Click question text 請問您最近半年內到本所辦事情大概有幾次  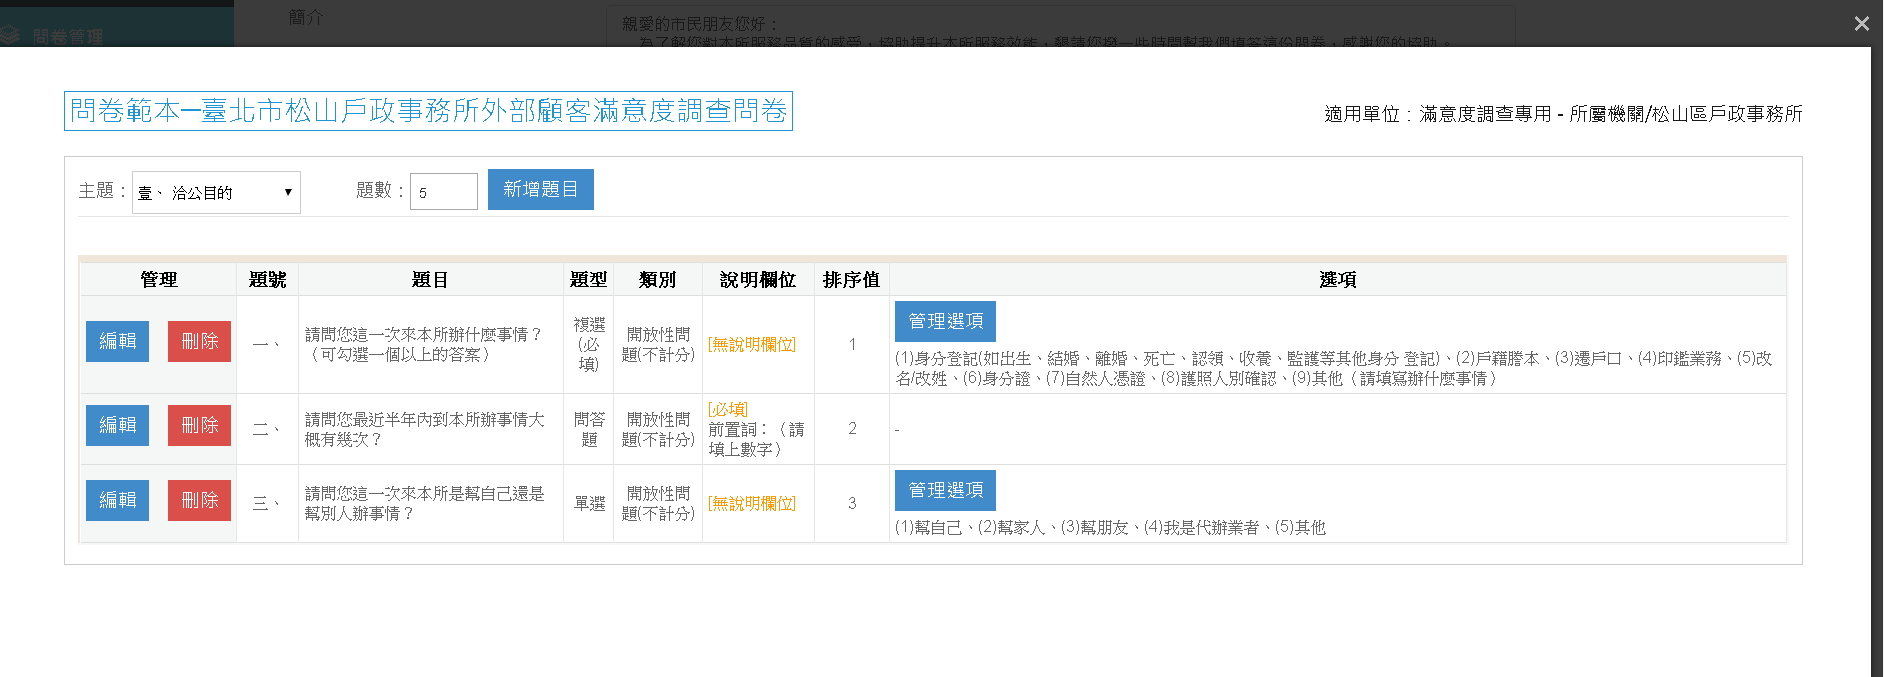(x=425, y=429)
